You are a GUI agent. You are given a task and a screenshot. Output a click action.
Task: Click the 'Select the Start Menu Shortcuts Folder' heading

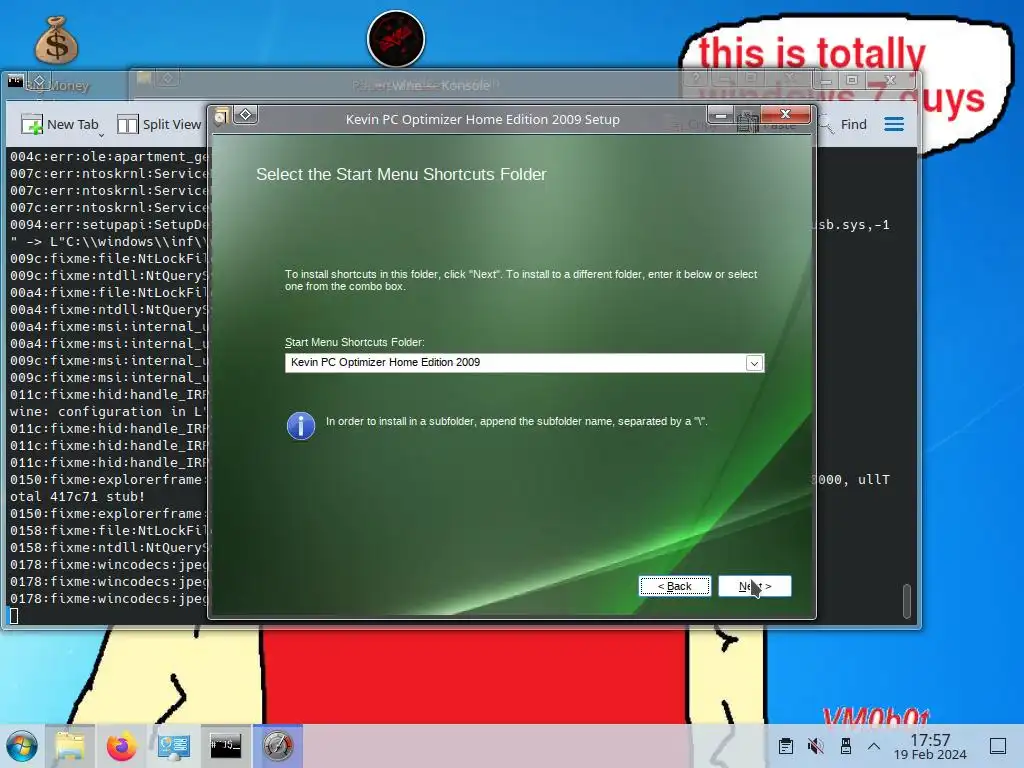coord(401,174)
